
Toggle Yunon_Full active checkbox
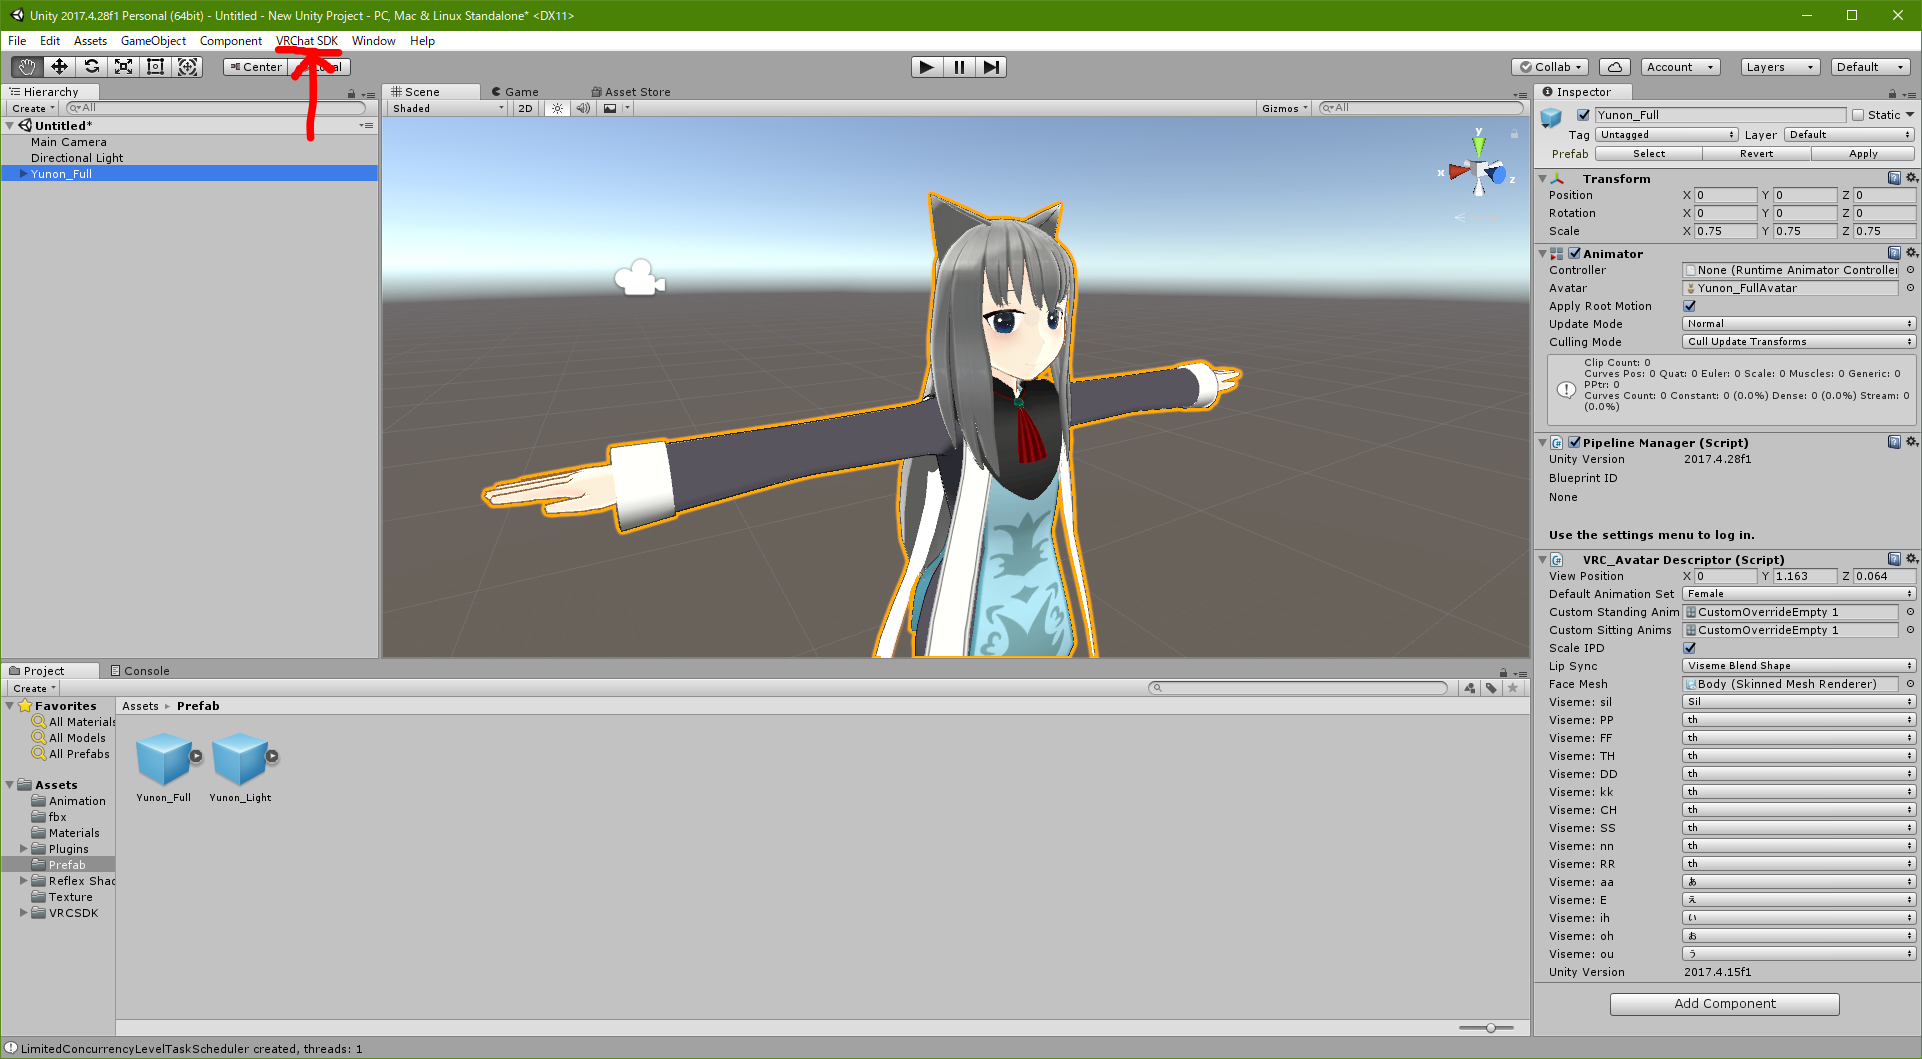pos(1583,115)
